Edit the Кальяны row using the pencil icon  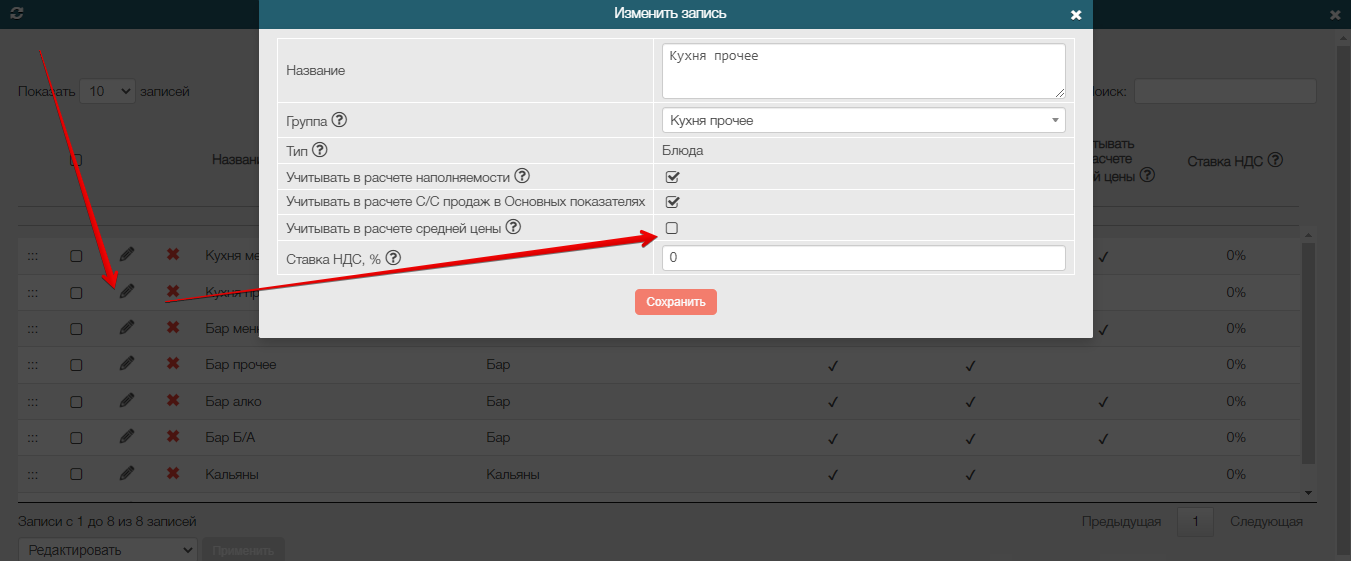tap(126, 473)
